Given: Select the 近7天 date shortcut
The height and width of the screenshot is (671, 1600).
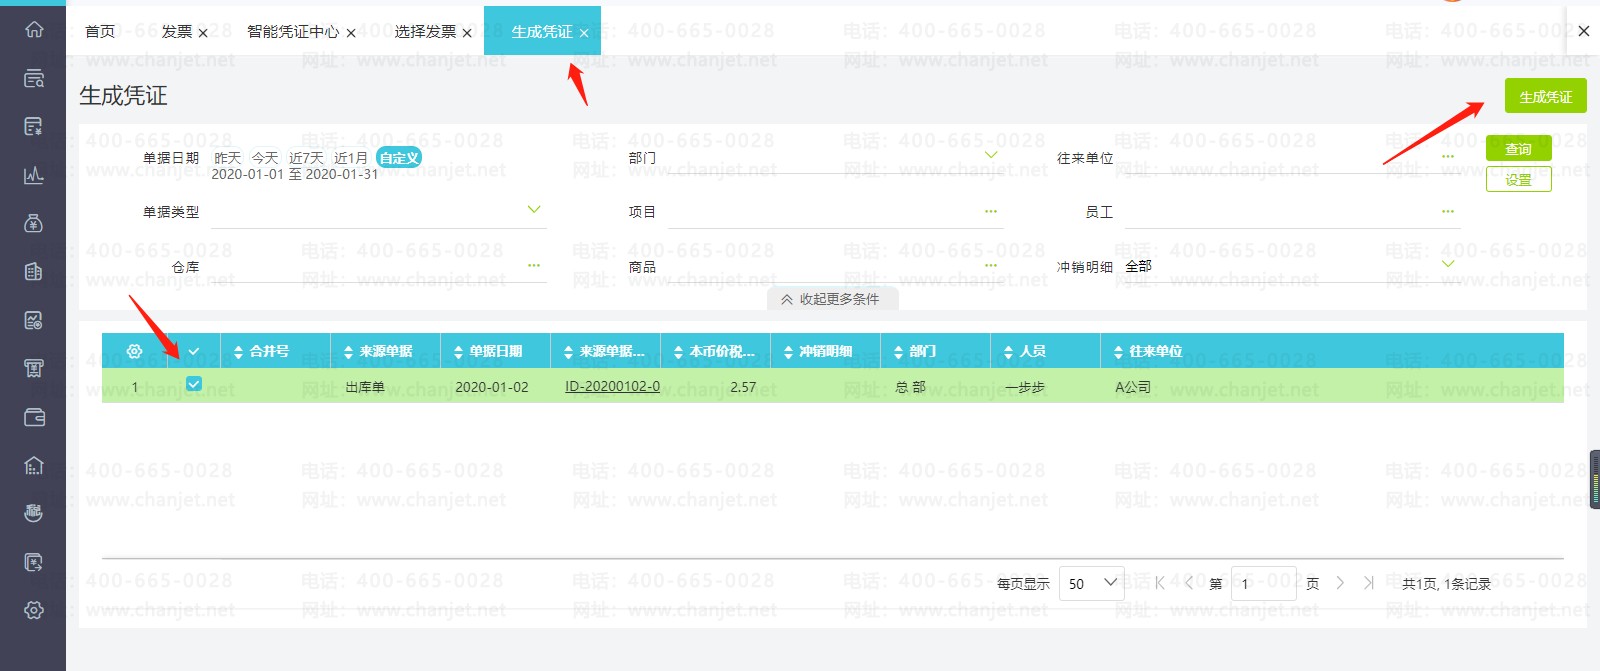Looking at the screenshot, I should click(306, 158).
